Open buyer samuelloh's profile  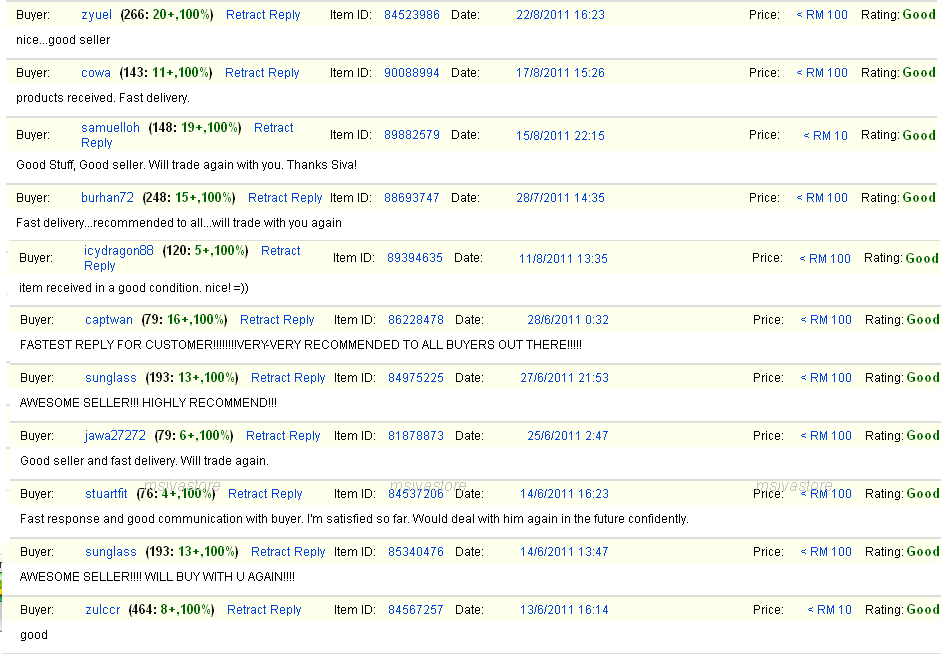click(110, 128)
